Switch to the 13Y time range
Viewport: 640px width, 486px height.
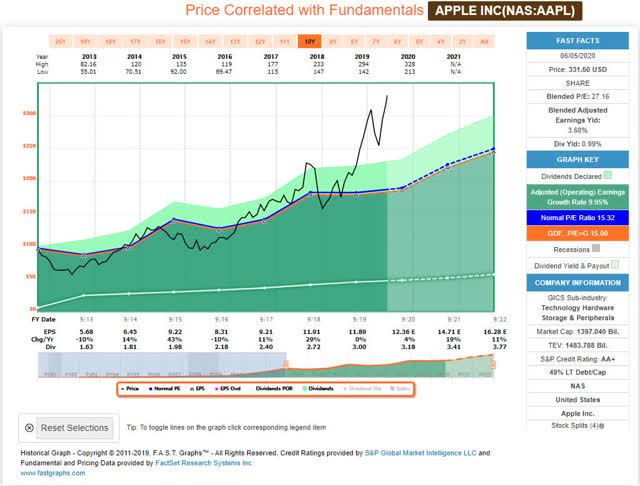235,42
